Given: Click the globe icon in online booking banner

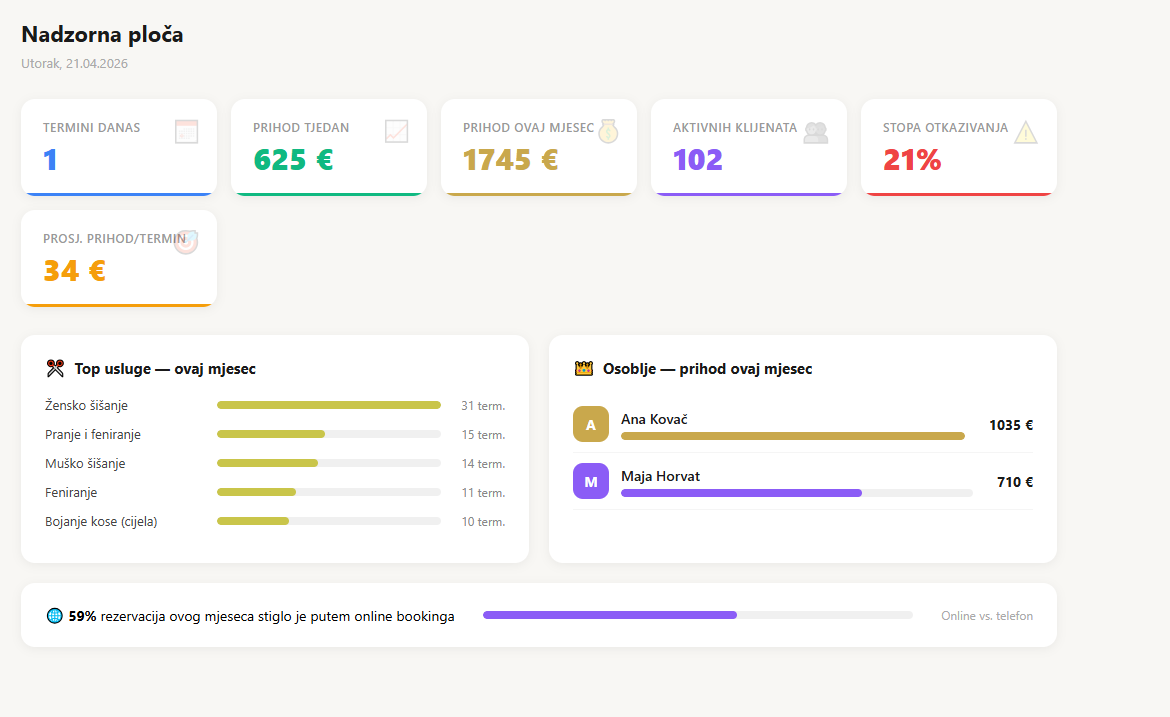Looking at the screenshot, I should [55, 616].
